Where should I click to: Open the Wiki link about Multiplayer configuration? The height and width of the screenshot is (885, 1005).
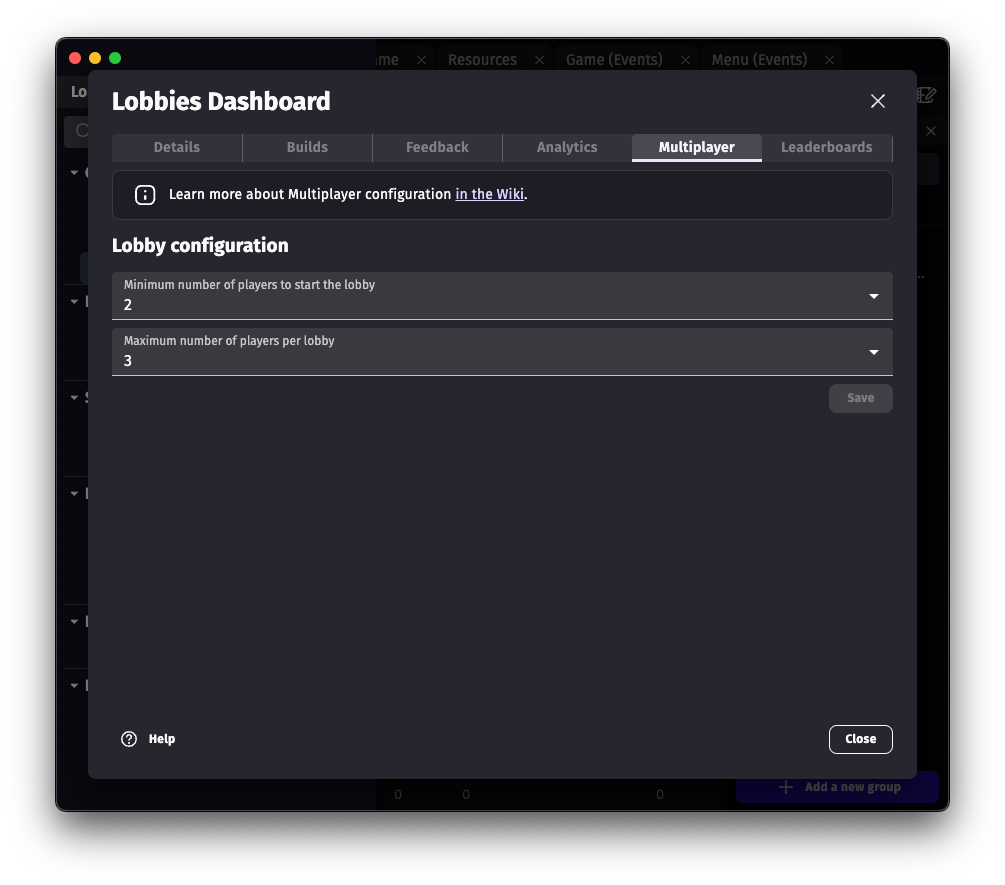pos(489,195)
